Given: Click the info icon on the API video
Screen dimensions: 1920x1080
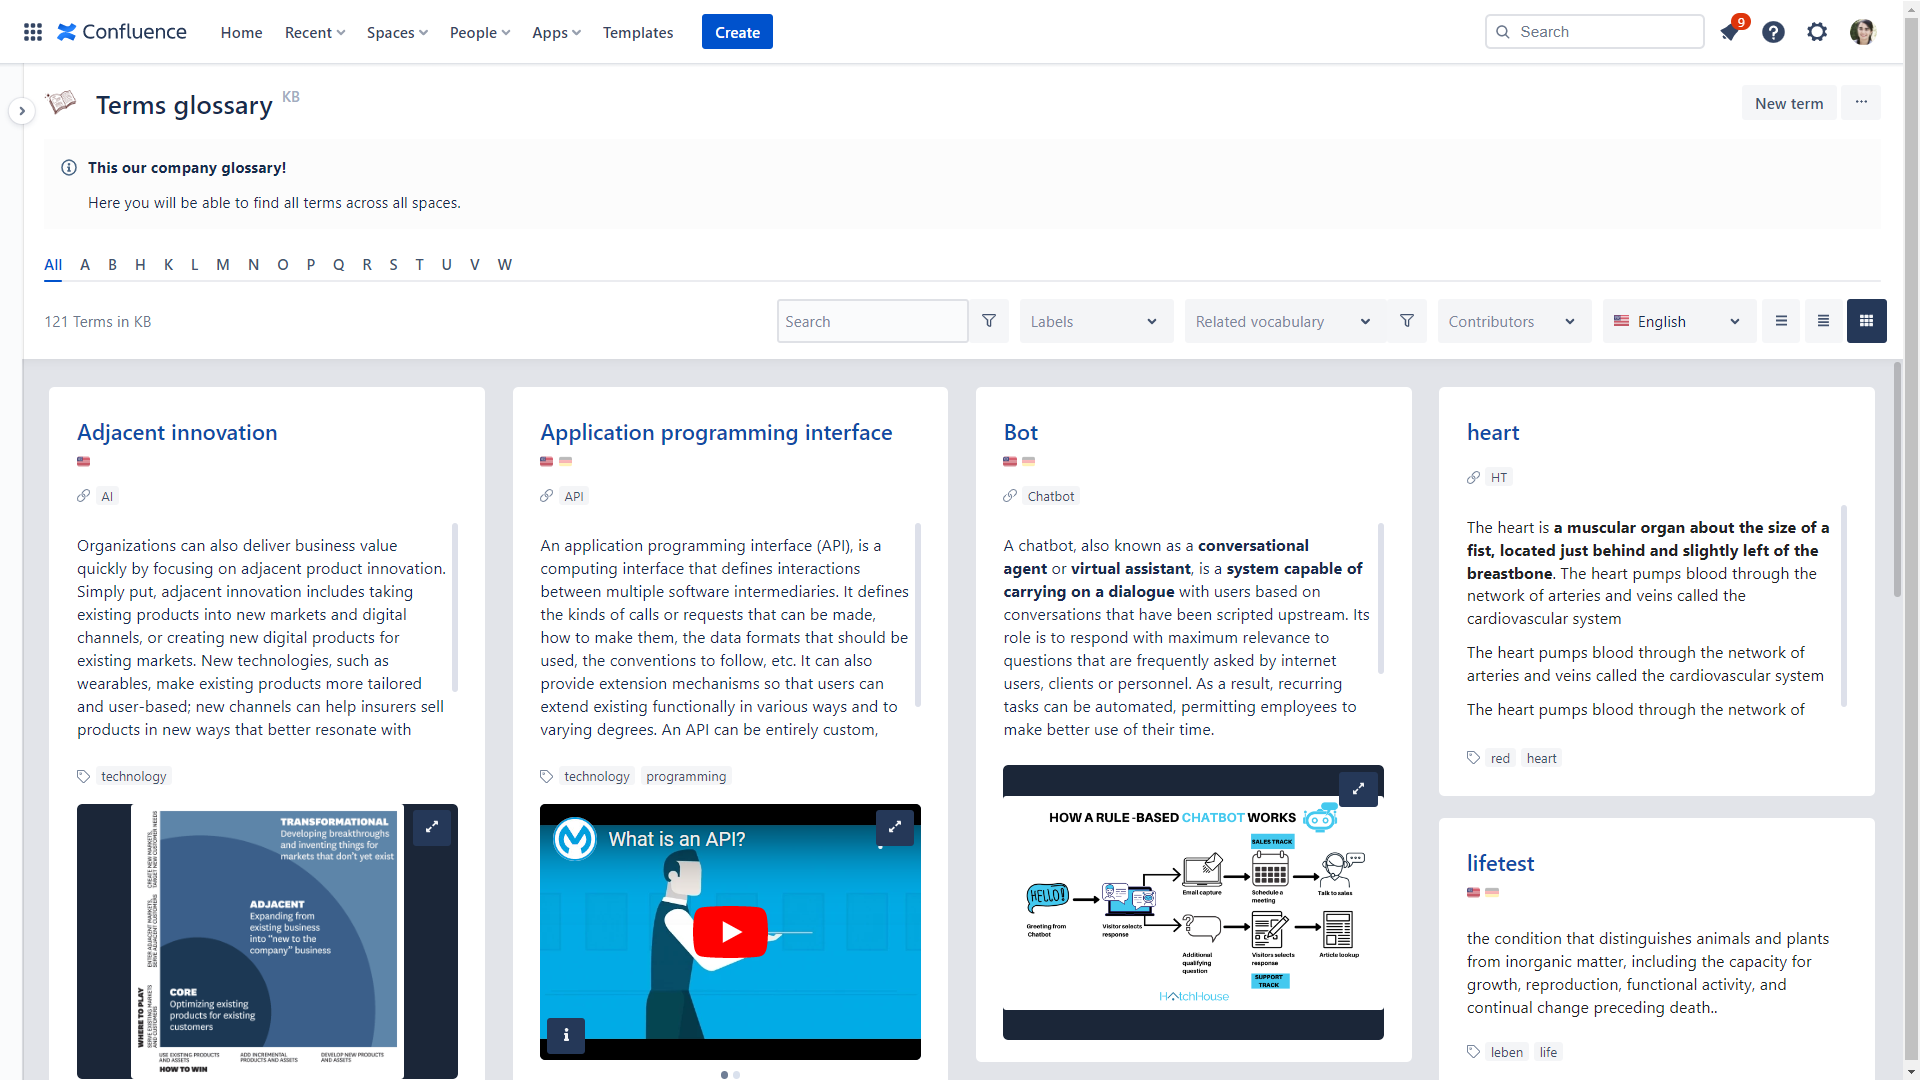Looking at the screenshot, I should [565, 1036].
